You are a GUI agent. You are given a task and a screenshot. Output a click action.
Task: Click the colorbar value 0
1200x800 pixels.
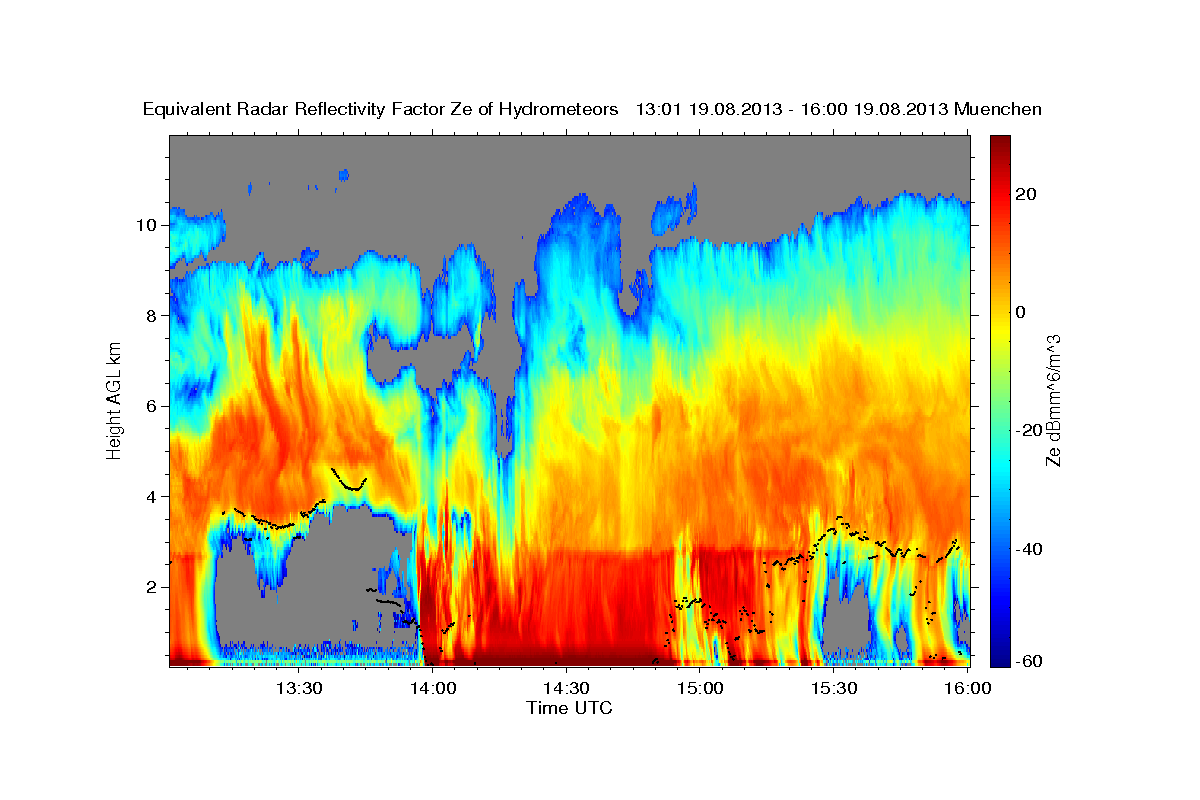pyautogui.click(x=1021, y=312)
